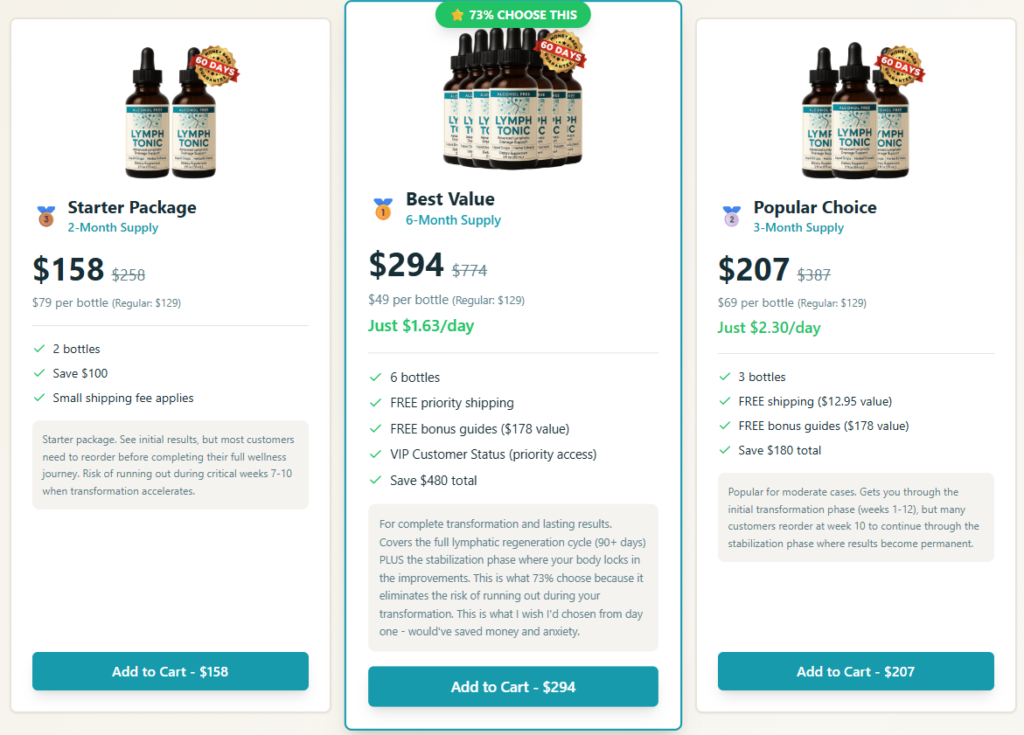Click the 60 Days badge on six-bottle image
This screenshot has height=735, width=1024.
click(561, 50)
